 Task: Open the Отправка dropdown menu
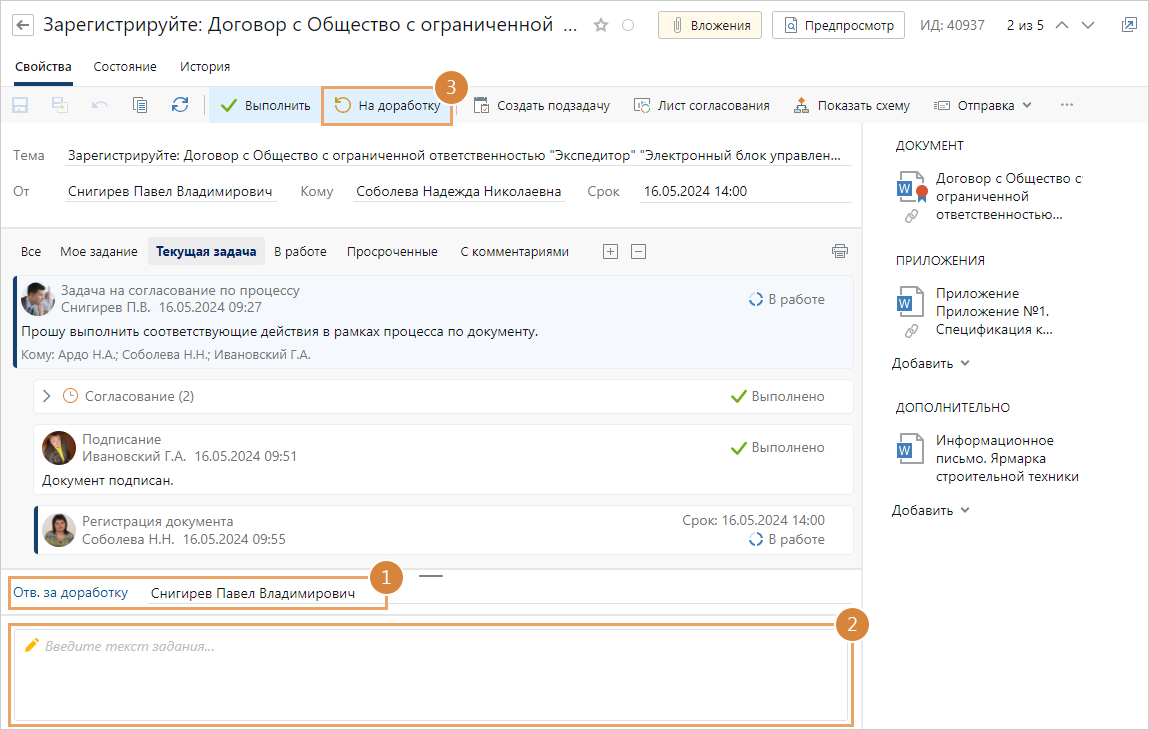tap(983, 105)
